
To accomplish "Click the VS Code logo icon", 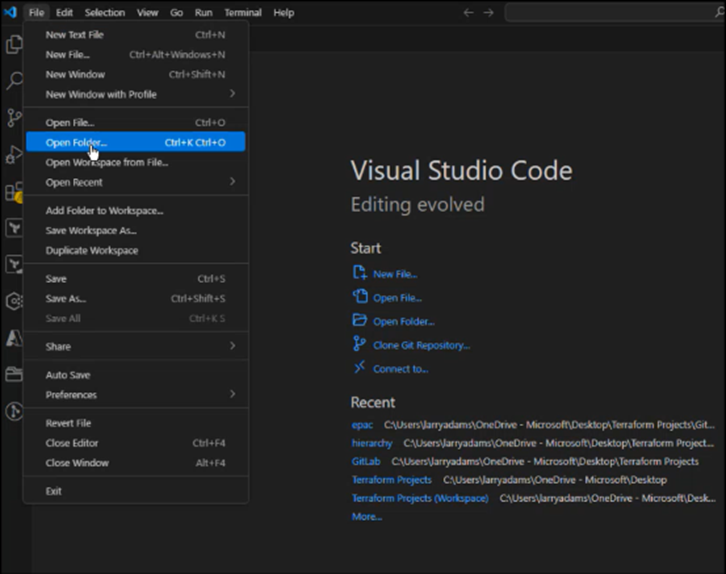I will click(10, 12).
